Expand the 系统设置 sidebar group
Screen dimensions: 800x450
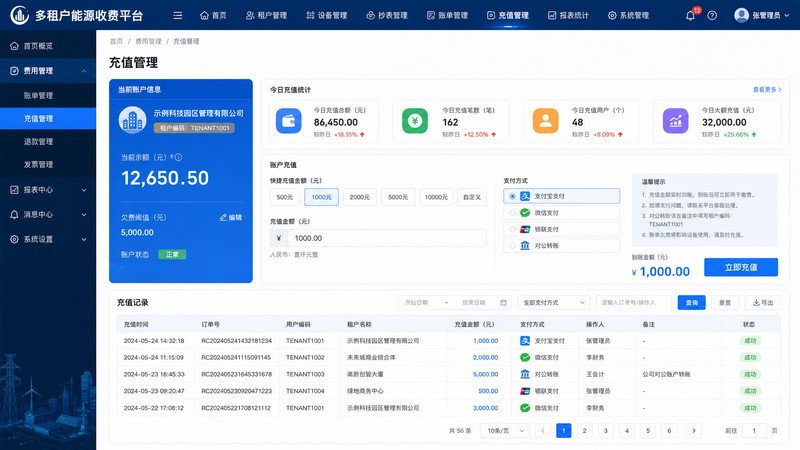point(48,239)
